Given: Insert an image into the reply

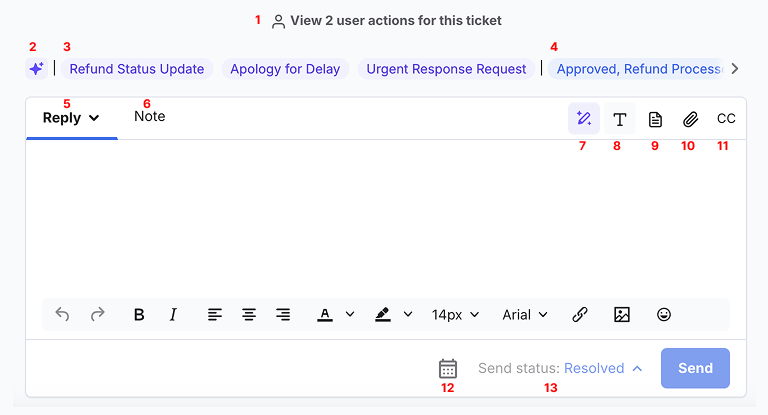Looking at the screenshot, I should pos(622,315).
